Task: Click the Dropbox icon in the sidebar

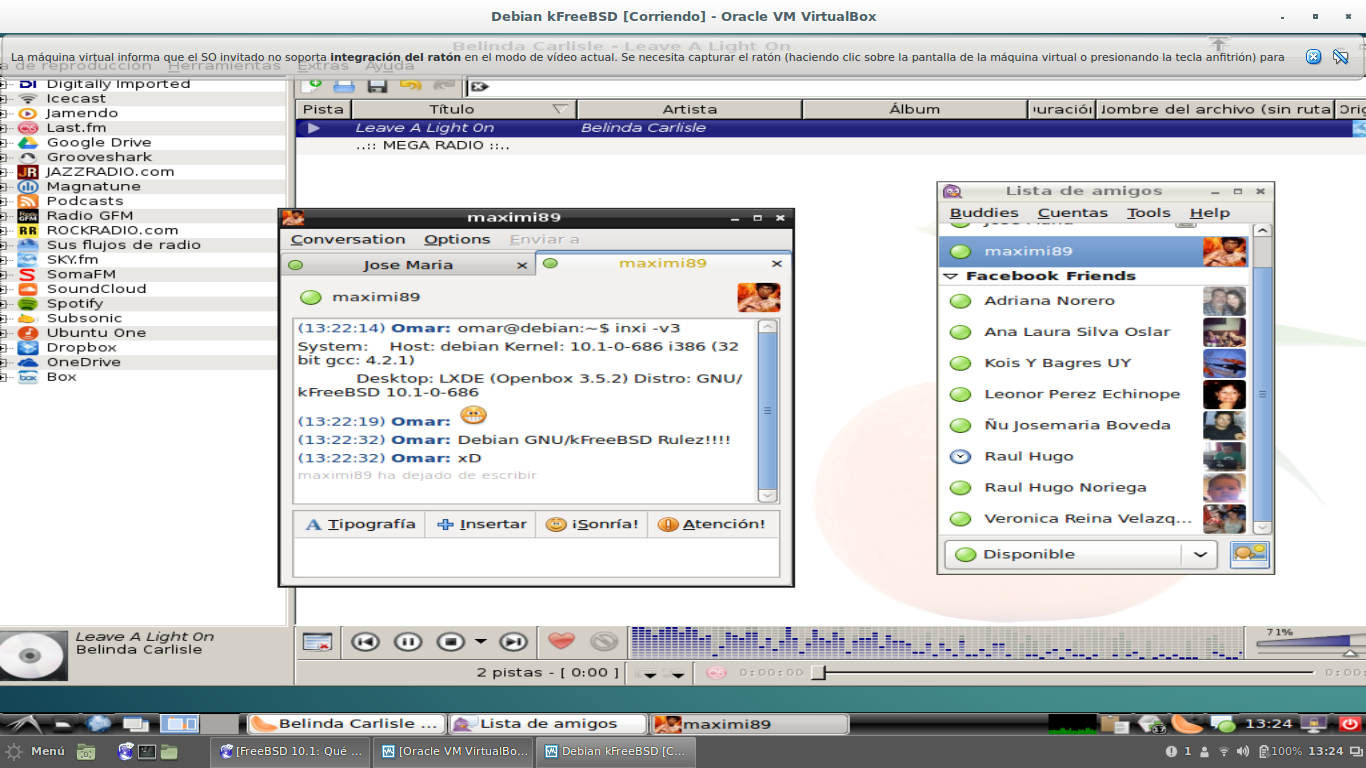Action: pos(28,347)
